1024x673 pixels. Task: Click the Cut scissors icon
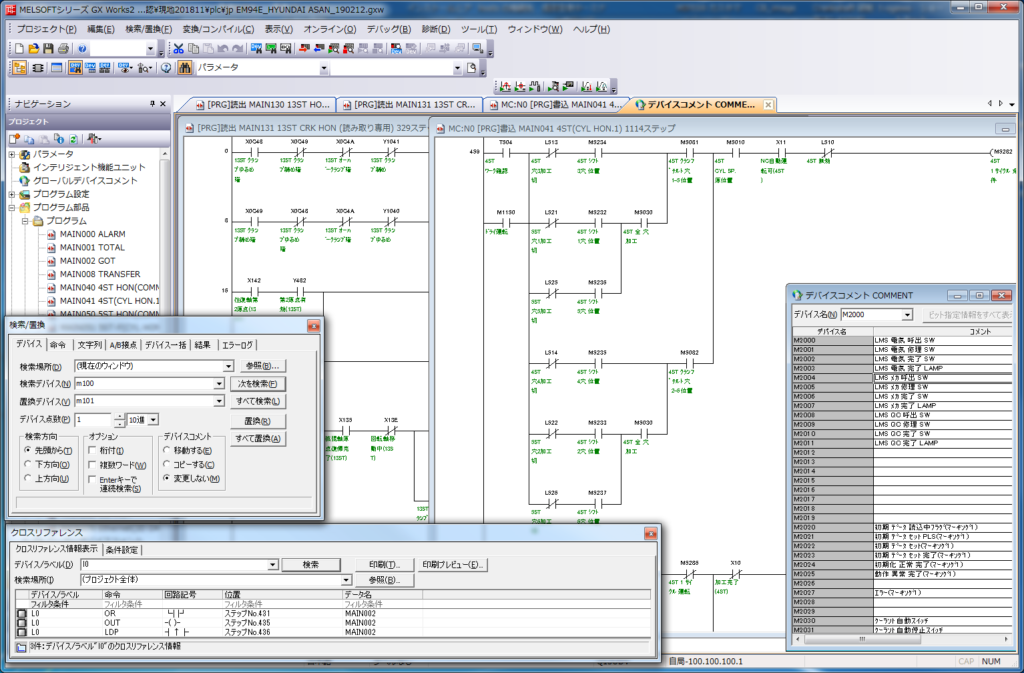[x=179, y=48]
